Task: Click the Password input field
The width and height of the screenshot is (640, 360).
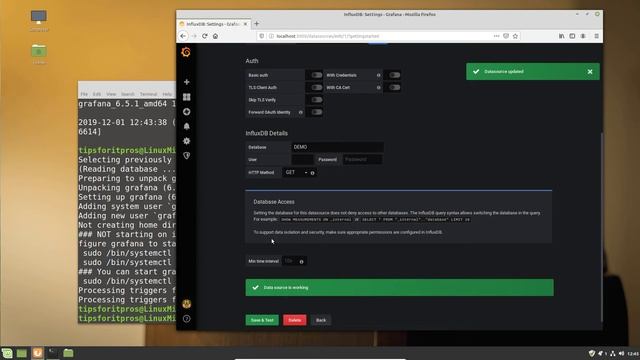Action: [x=362, y=160]
